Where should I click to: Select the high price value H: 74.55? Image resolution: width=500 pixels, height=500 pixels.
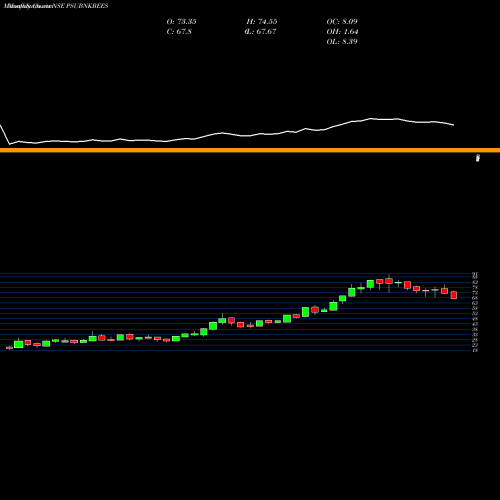point(262,21)
